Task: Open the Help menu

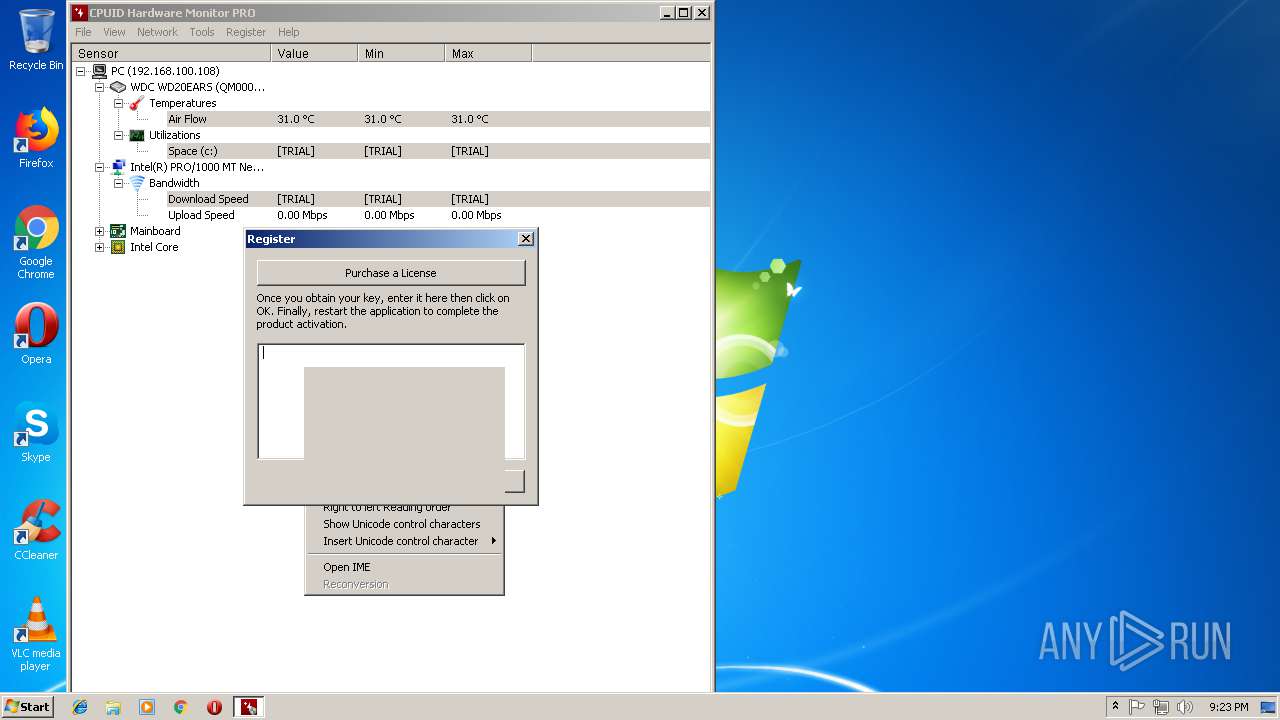Action: point(289,32)
